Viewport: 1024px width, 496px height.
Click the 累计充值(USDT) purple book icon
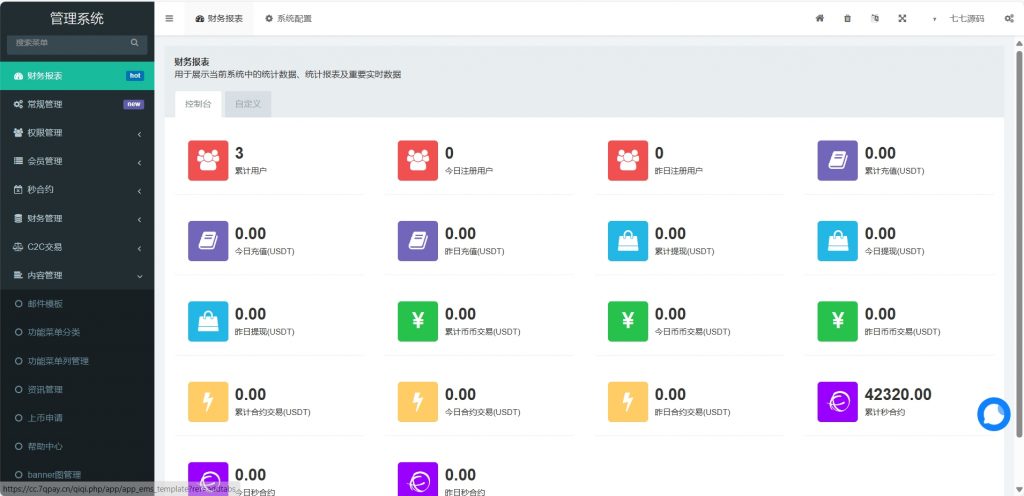click(x=838, y=161)
